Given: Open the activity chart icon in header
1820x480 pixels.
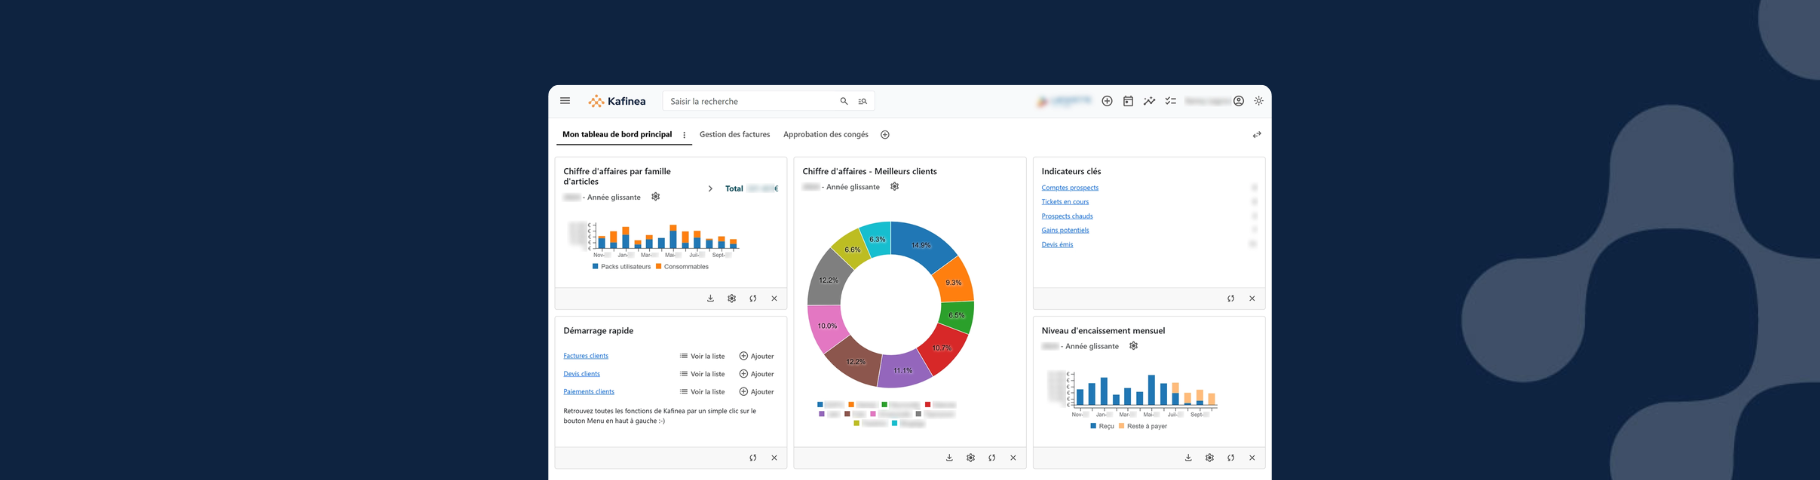Looking at the screenshot, I should [x=1149, y=101].
